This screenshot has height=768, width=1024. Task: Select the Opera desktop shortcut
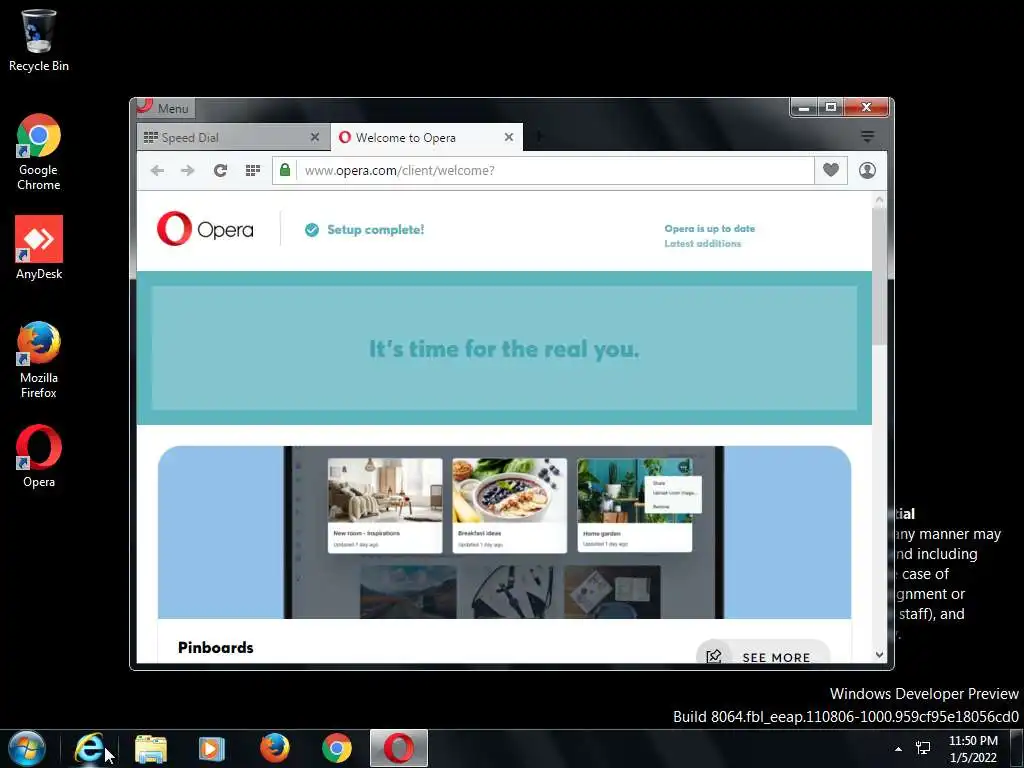pyautogui.click(x=39, y=456)
